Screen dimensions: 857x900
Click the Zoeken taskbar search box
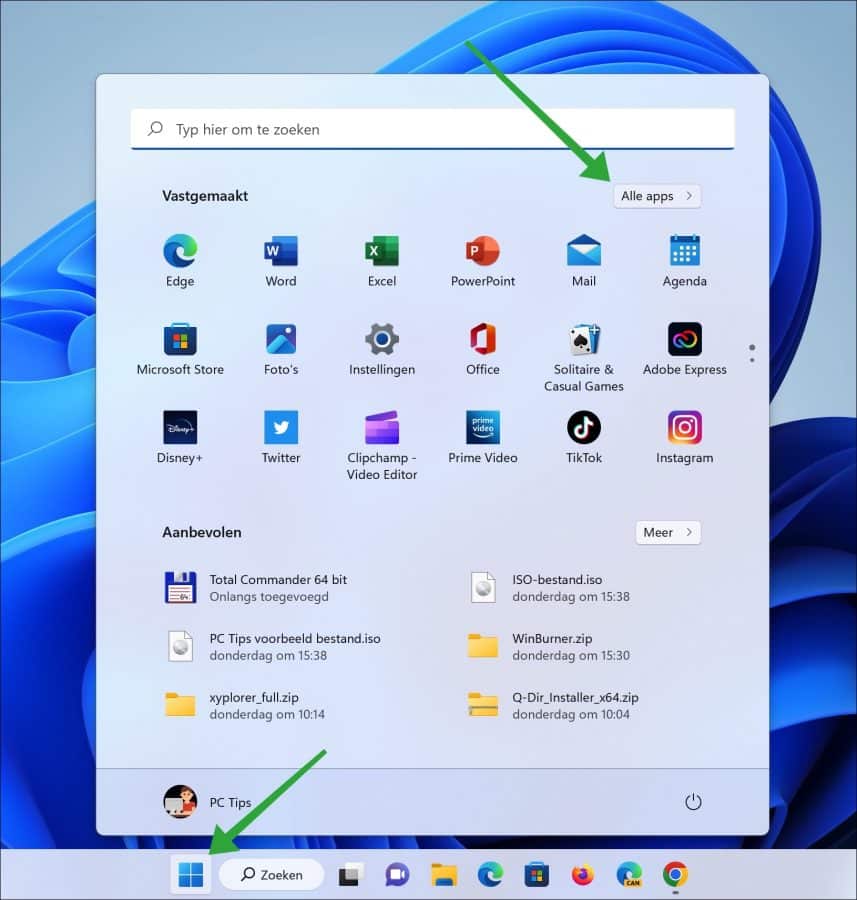tap(272, 875)
